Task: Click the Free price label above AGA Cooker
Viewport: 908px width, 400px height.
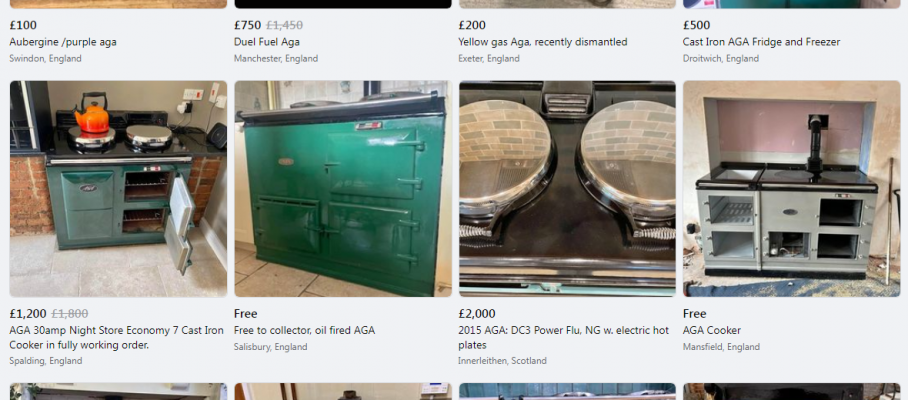Action: coord(694,314)
